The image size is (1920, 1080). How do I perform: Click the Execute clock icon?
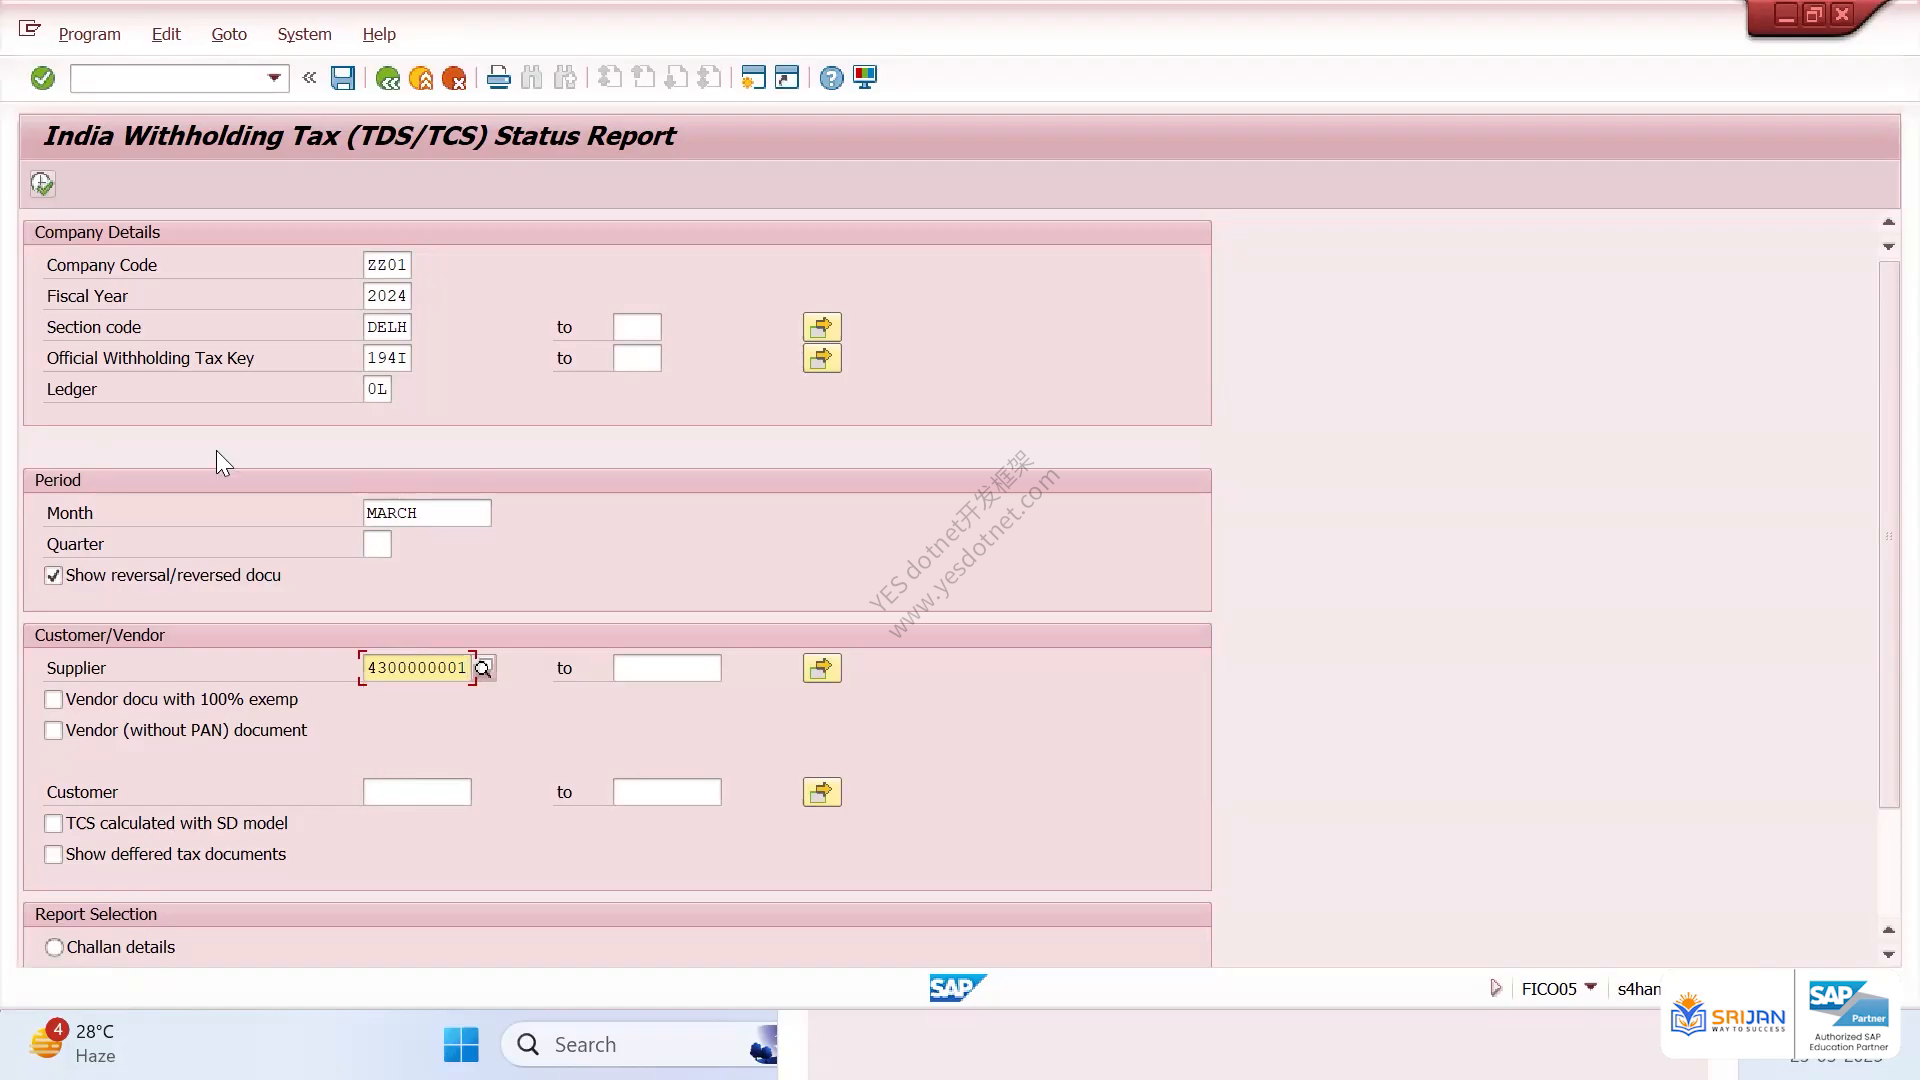(42, 184)
